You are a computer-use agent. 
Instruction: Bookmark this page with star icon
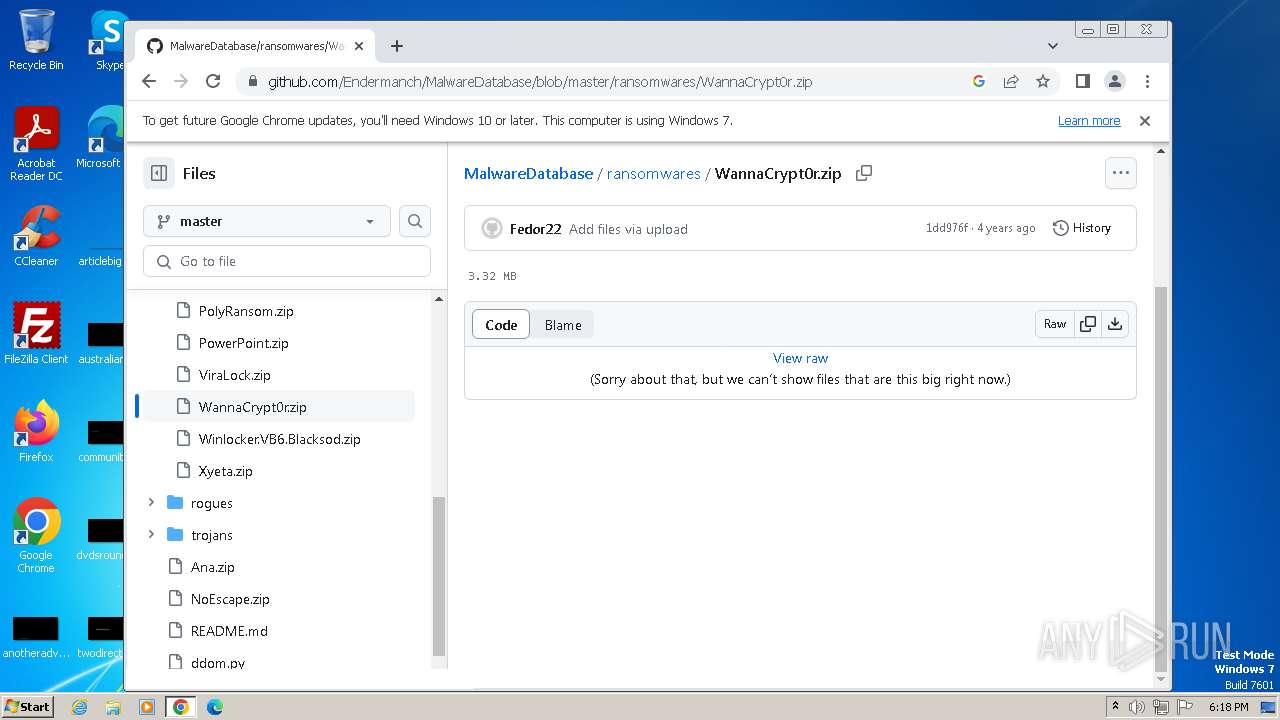point(1043,81)
